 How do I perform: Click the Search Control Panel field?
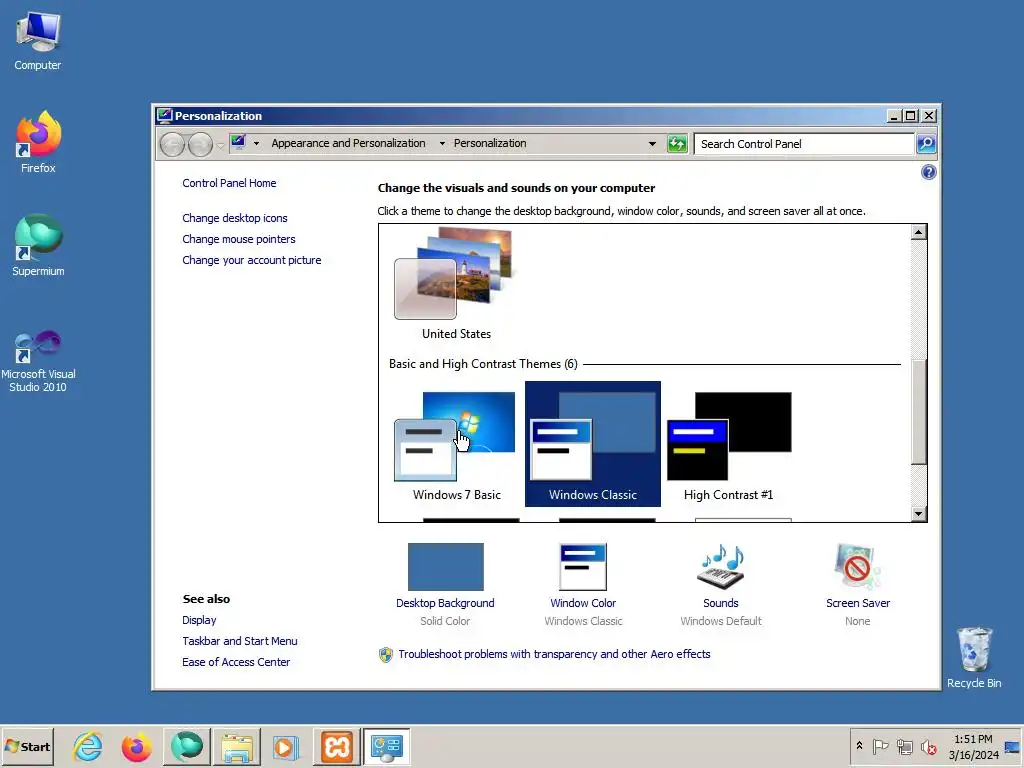(803, 144)
